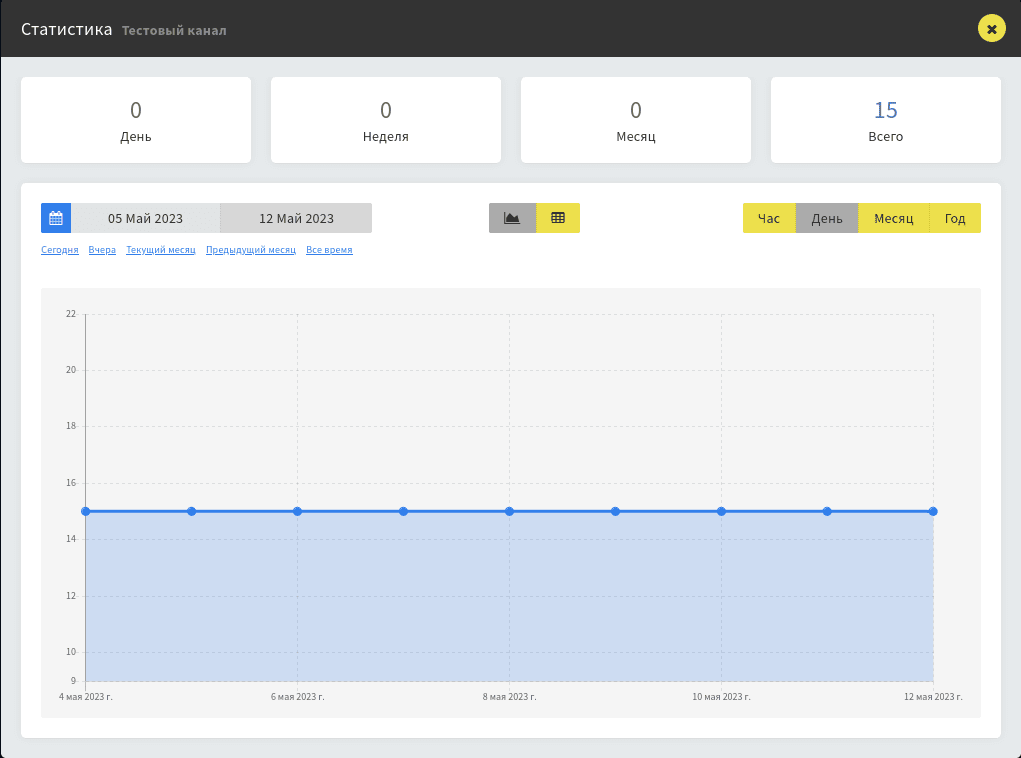Click the День summary card
Screen dimensions: 1021x758
coord(136,120)
